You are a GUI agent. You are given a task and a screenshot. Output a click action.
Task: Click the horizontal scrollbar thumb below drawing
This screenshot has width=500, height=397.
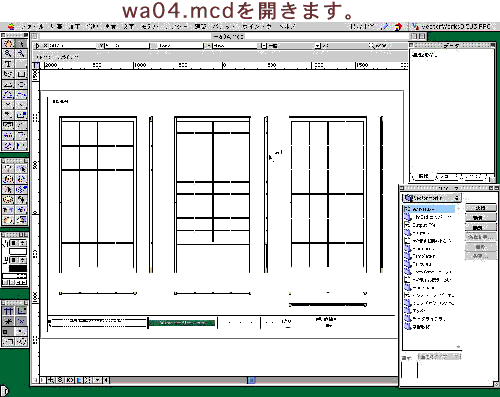[251, 380]
